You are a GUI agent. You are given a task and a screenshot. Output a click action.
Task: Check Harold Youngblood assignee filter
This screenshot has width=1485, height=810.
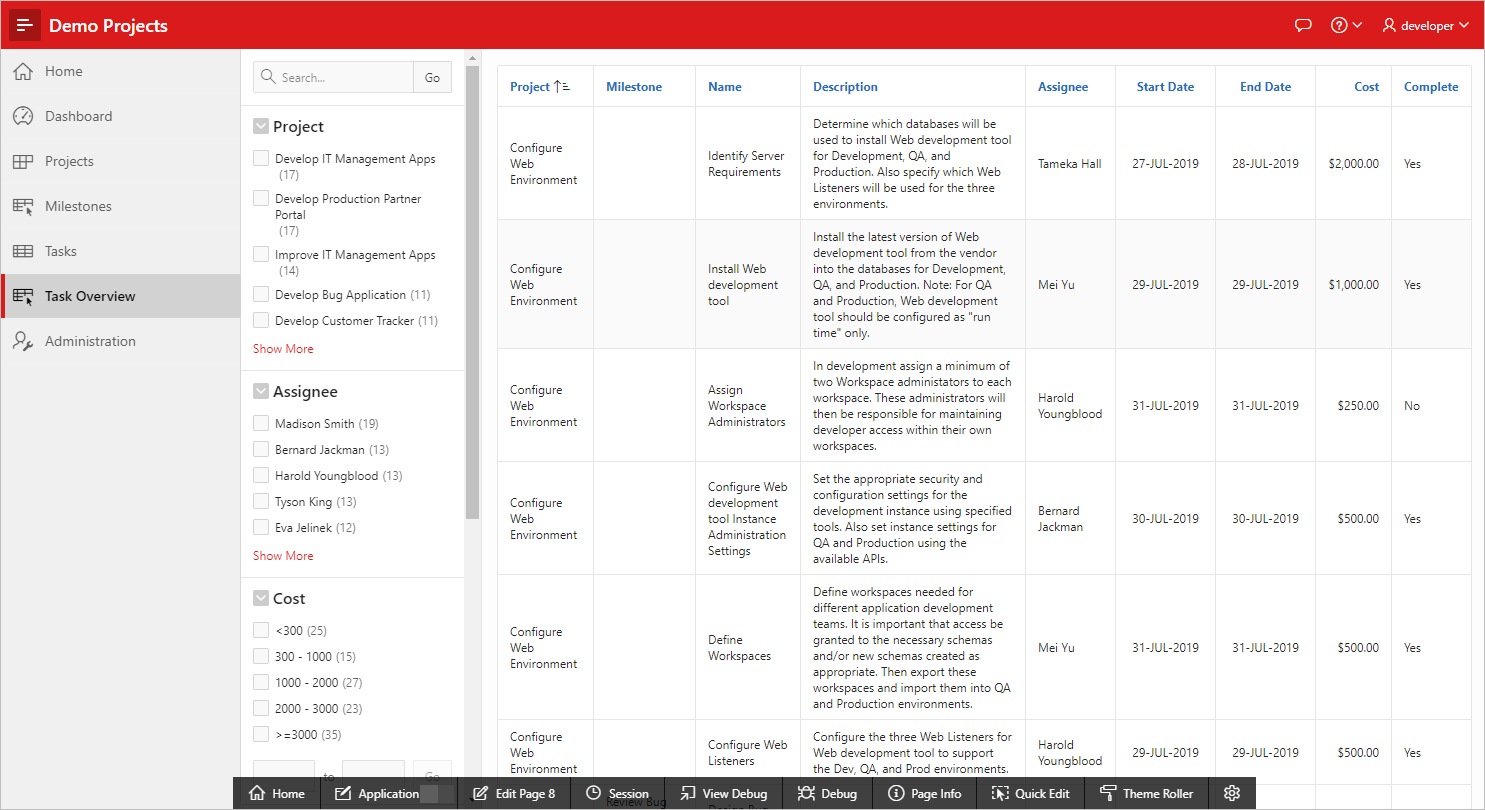pyautogui.click(x=261, y=475)
